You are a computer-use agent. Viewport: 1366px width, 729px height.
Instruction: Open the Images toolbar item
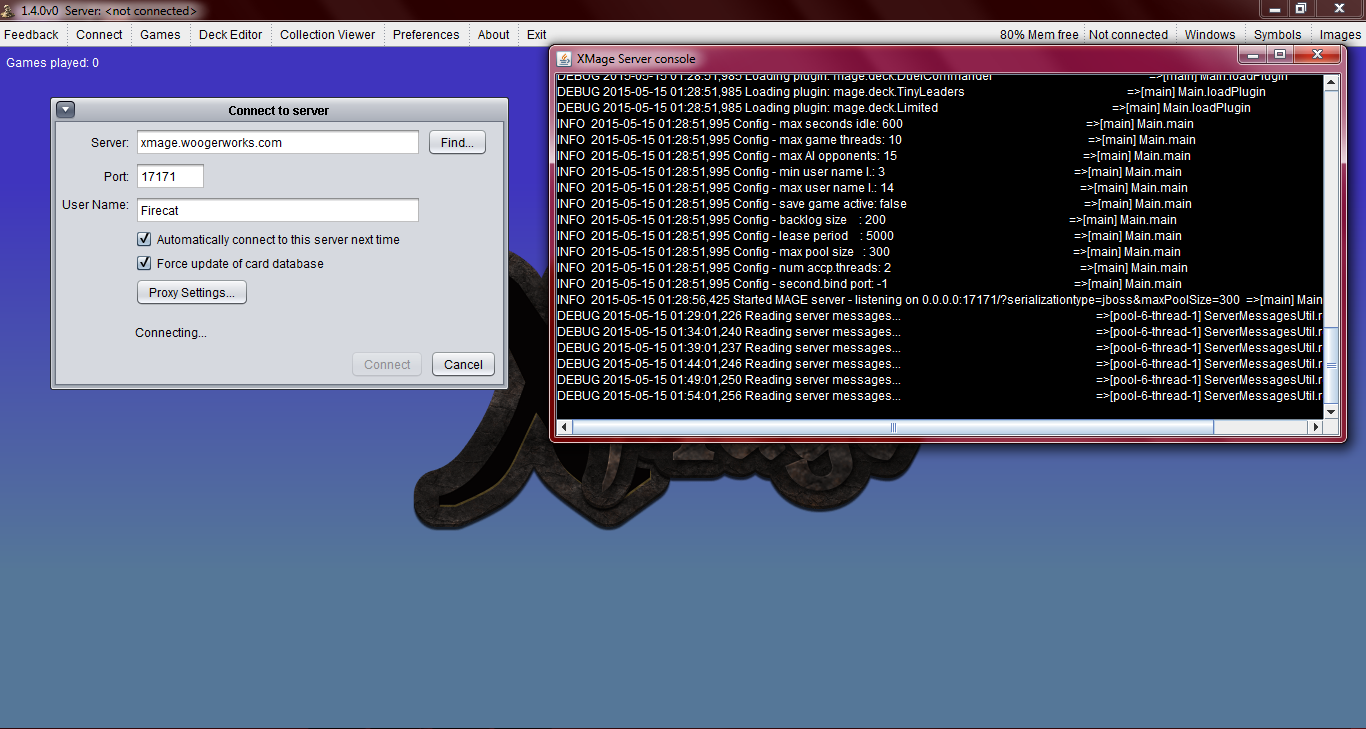point(1340,34)
